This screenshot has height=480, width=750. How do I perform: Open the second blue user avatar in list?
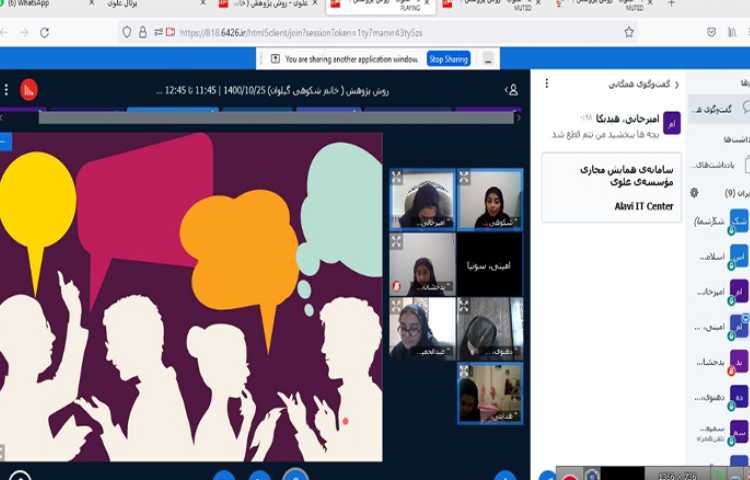pyautogui.click(x=739, y=256)
